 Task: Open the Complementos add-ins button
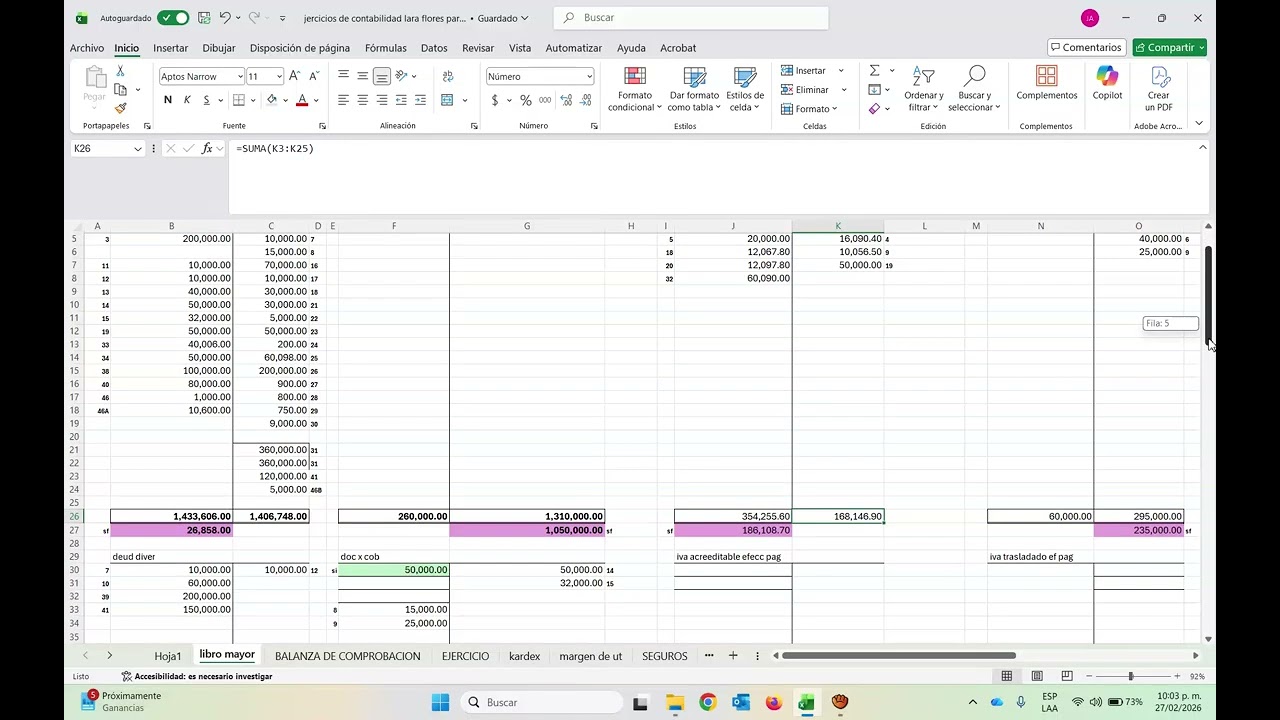coord(1046,85)
